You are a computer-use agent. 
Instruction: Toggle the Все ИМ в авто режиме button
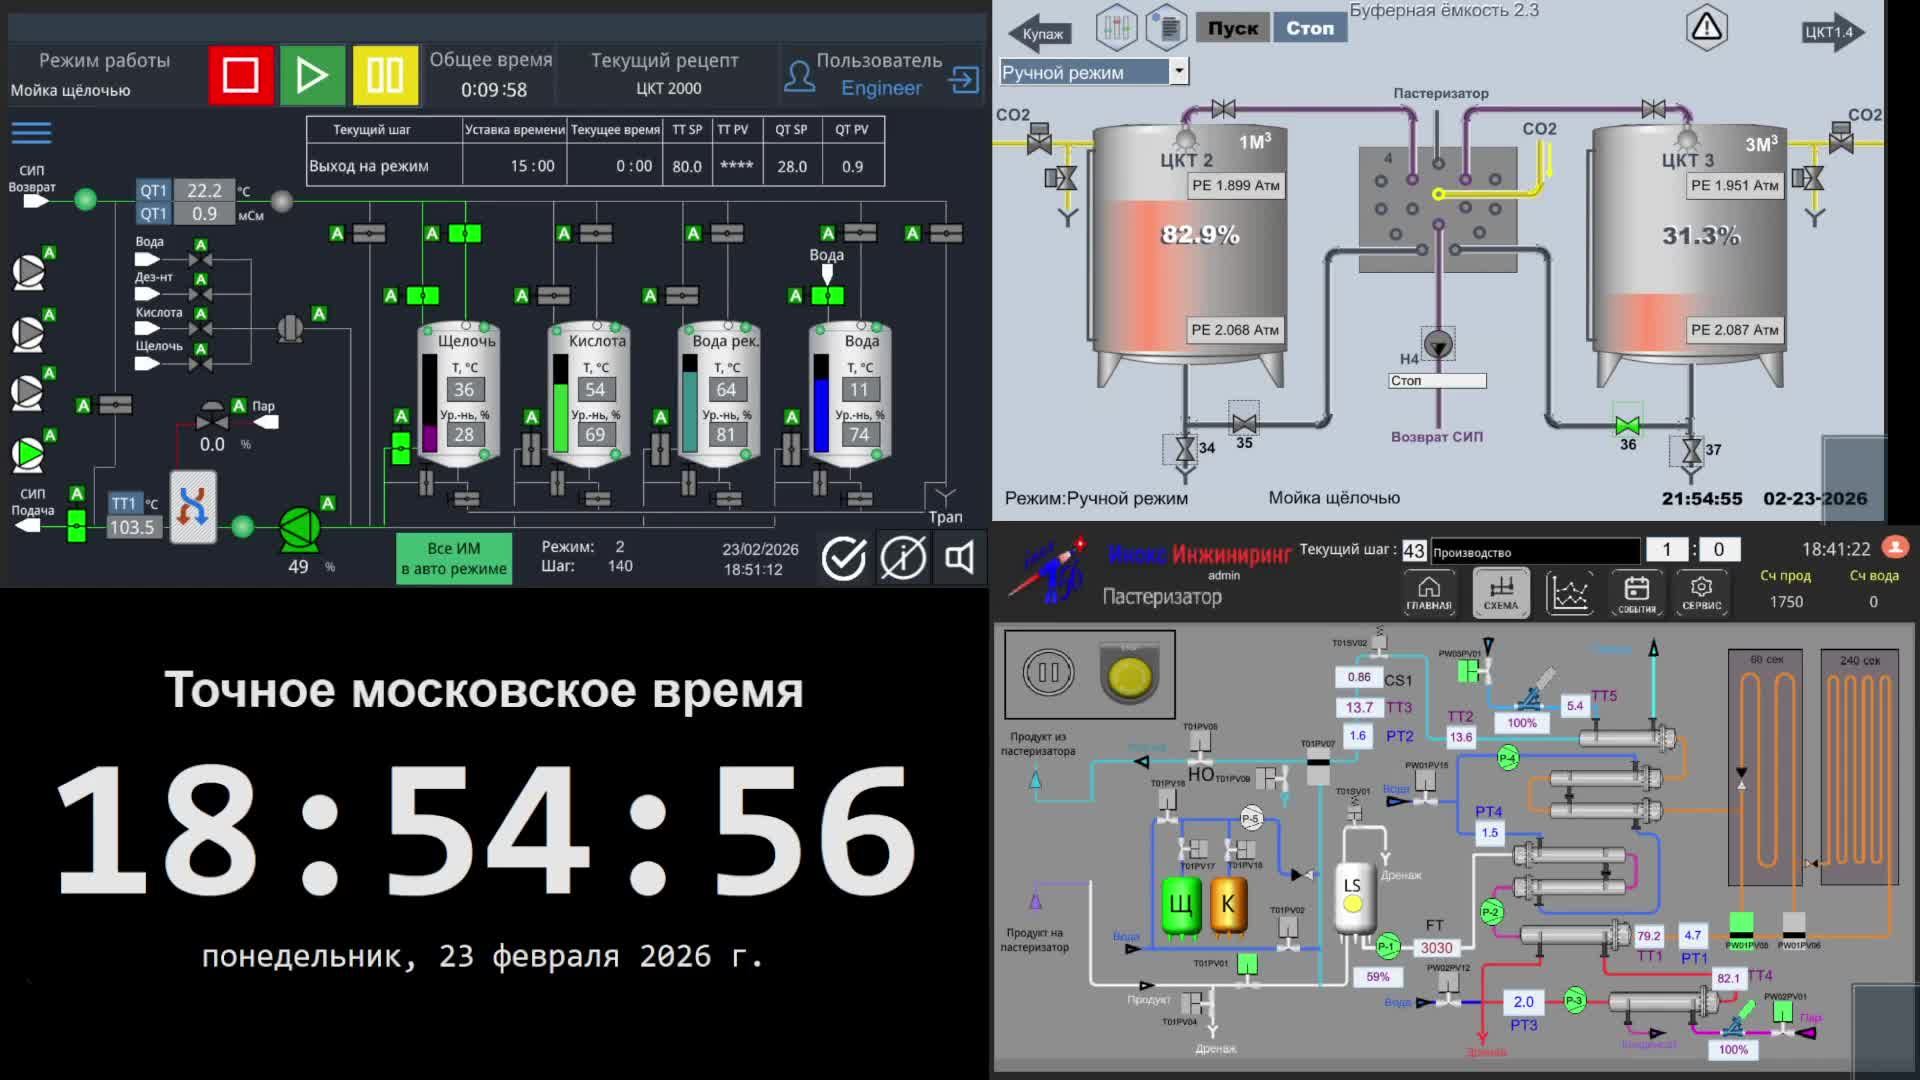coord(454,558)
